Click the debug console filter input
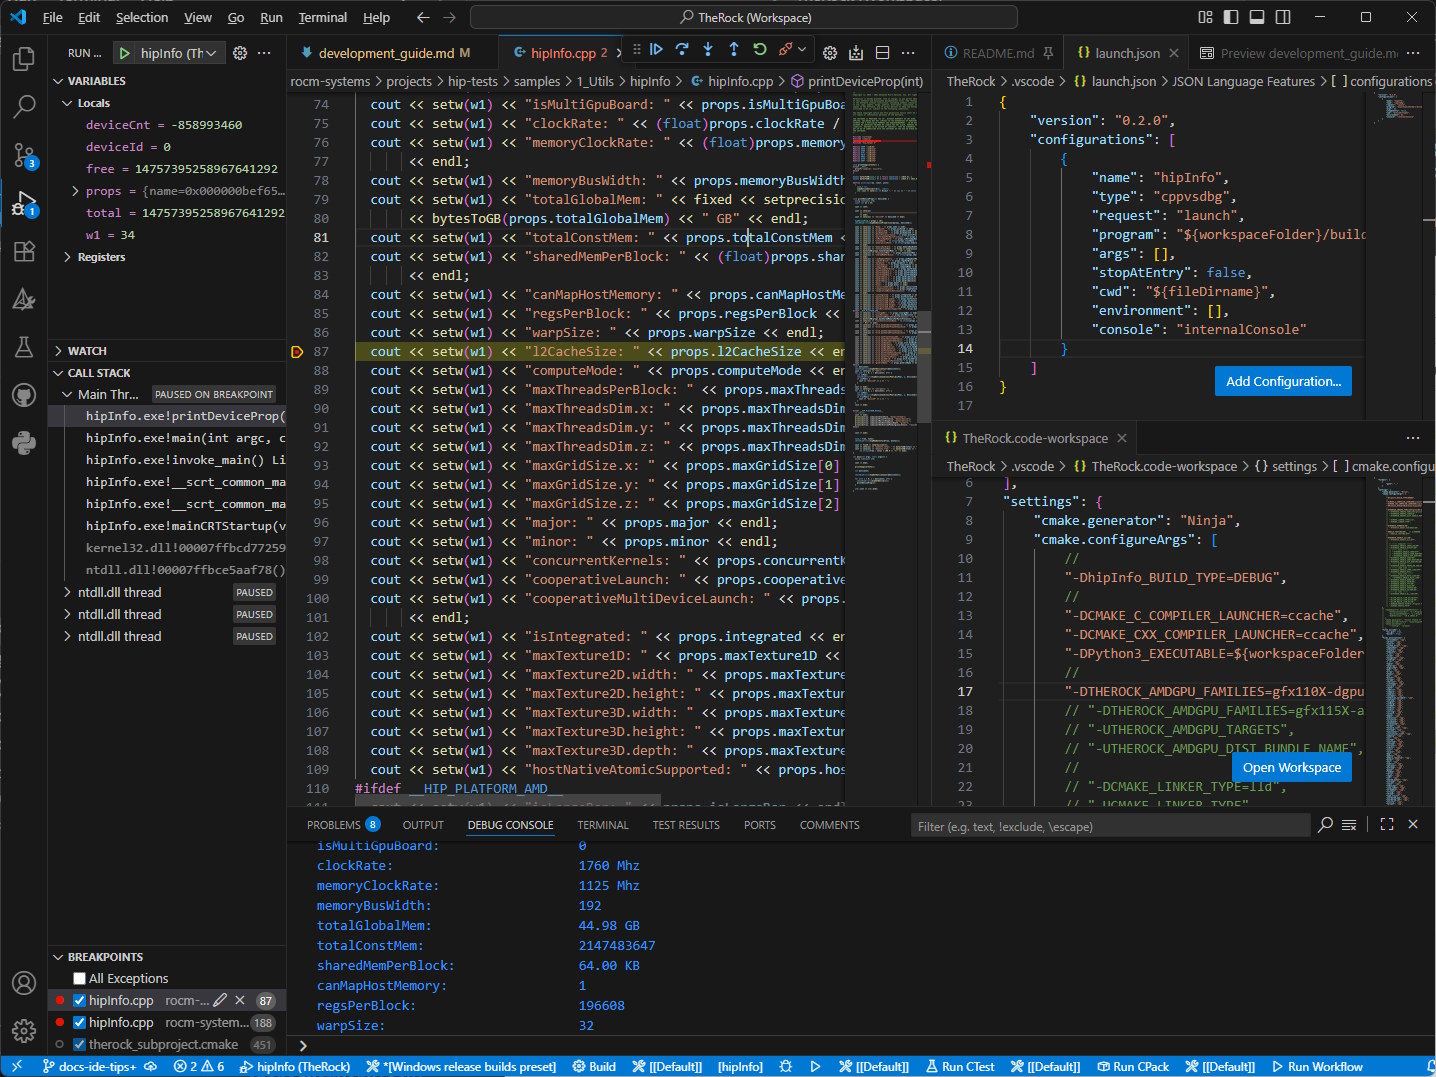 (x=1110, y=826)
